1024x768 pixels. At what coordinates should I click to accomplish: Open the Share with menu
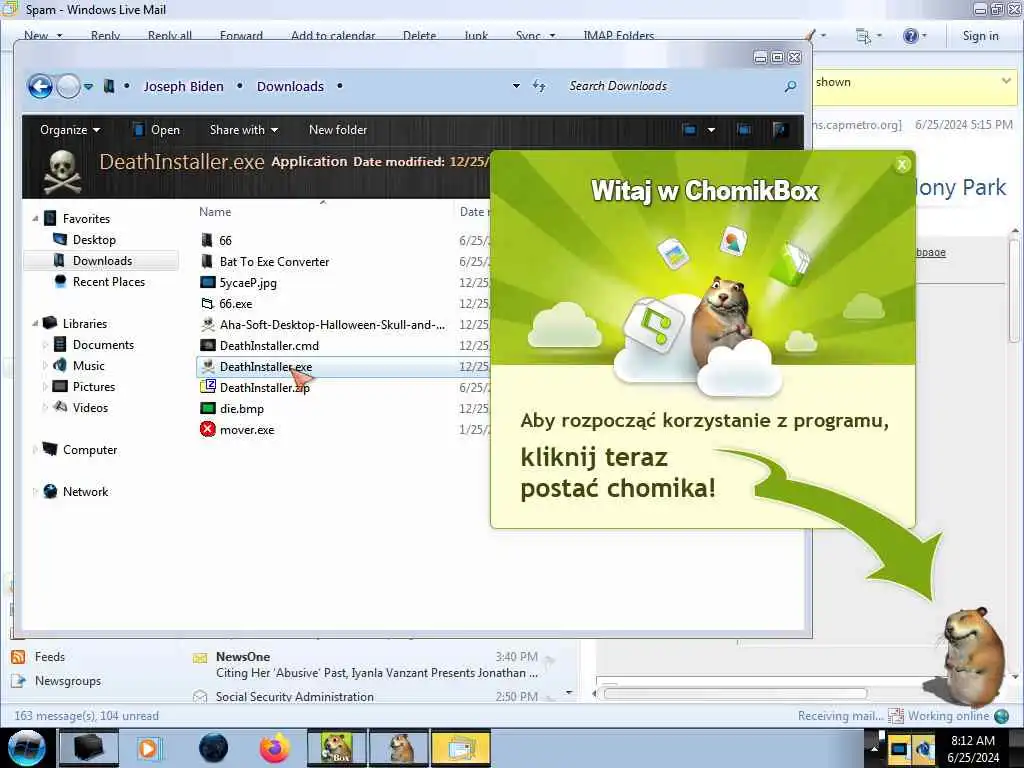pyautogui.click(x=244, y=130)
